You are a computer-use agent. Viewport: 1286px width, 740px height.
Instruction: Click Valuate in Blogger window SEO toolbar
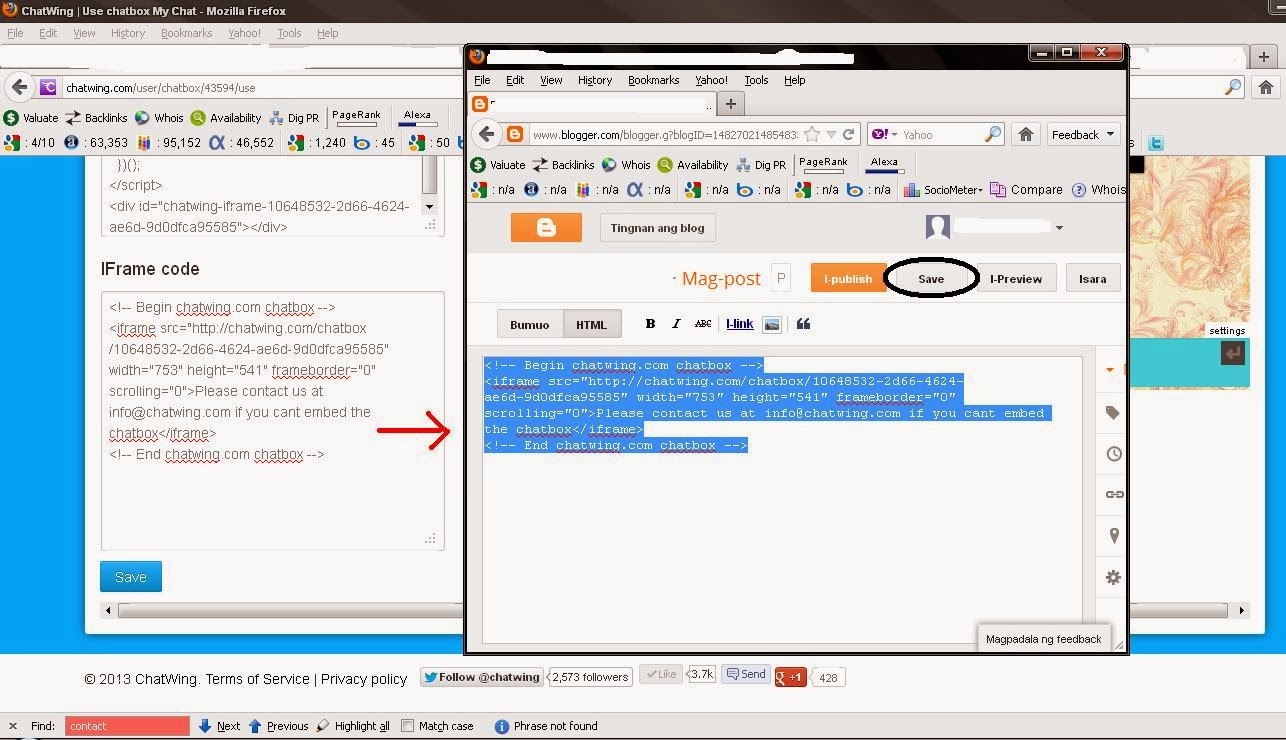[x=498, y=165]
